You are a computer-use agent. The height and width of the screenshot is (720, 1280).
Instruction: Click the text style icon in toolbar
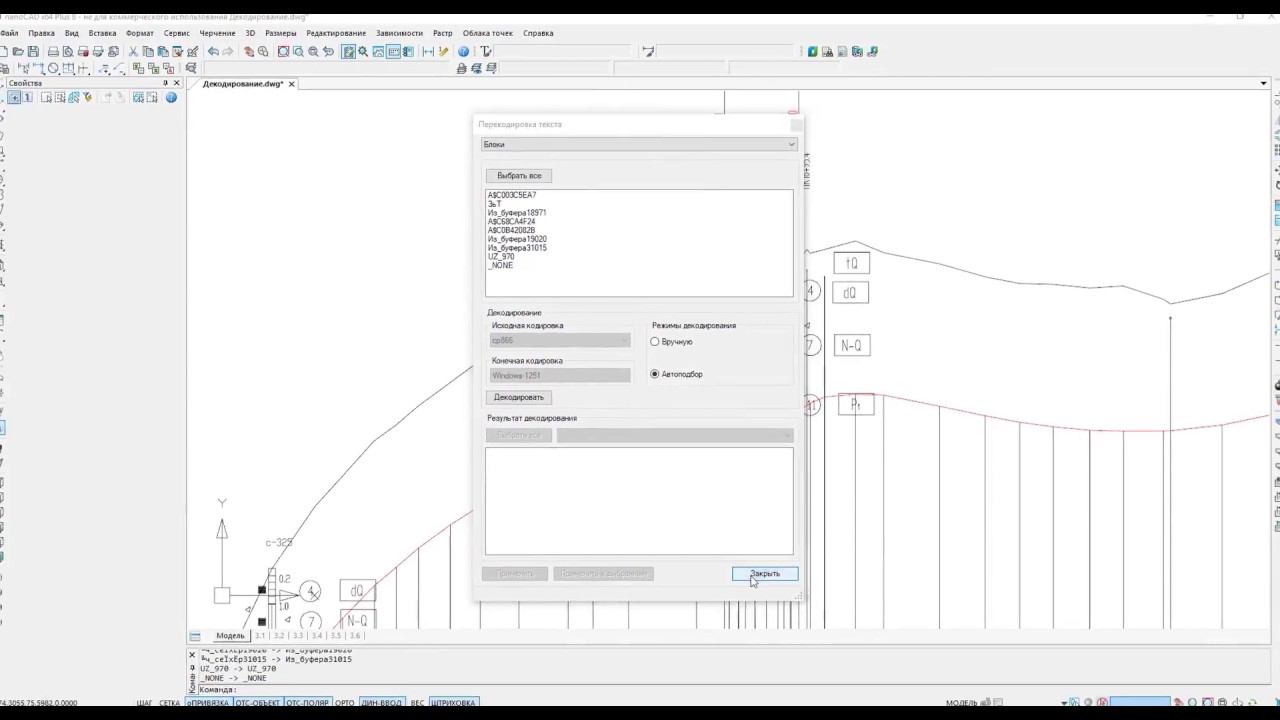(486, 52)
